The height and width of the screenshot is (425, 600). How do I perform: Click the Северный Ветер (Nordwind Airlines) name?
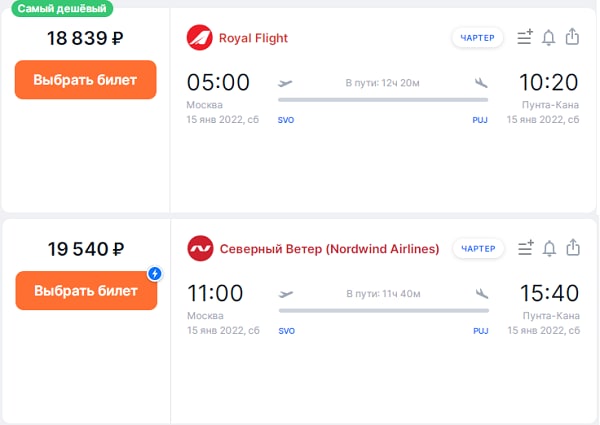point(329,249)
